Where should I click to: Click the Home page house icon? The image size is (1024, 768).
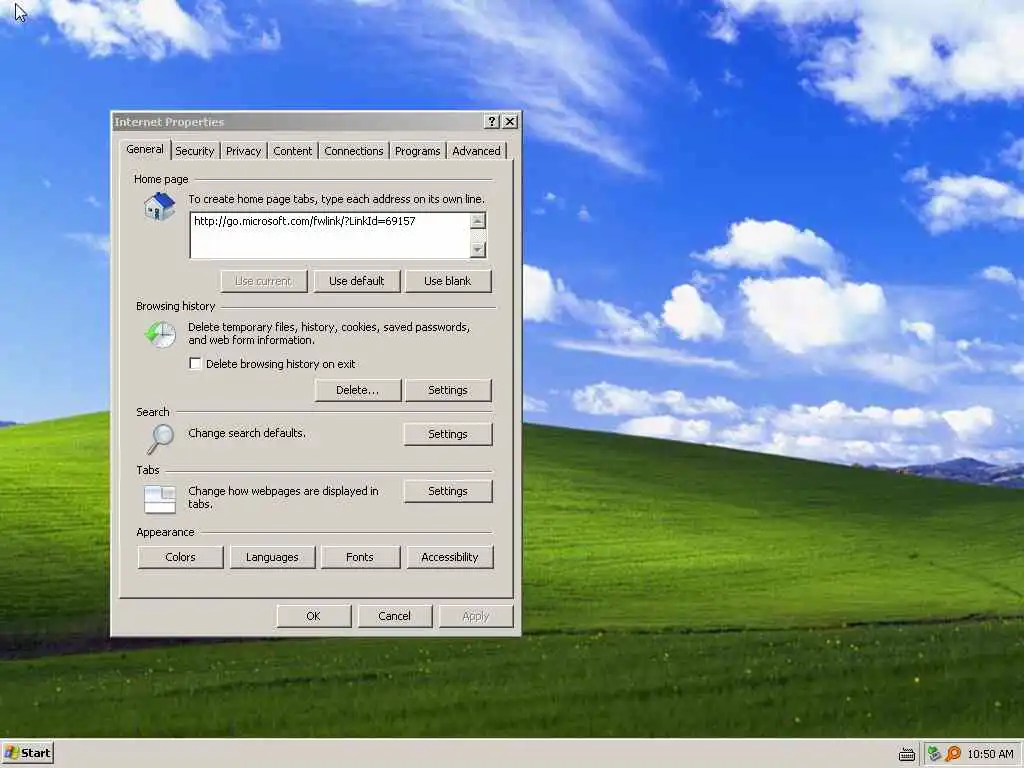pos(160,206)
